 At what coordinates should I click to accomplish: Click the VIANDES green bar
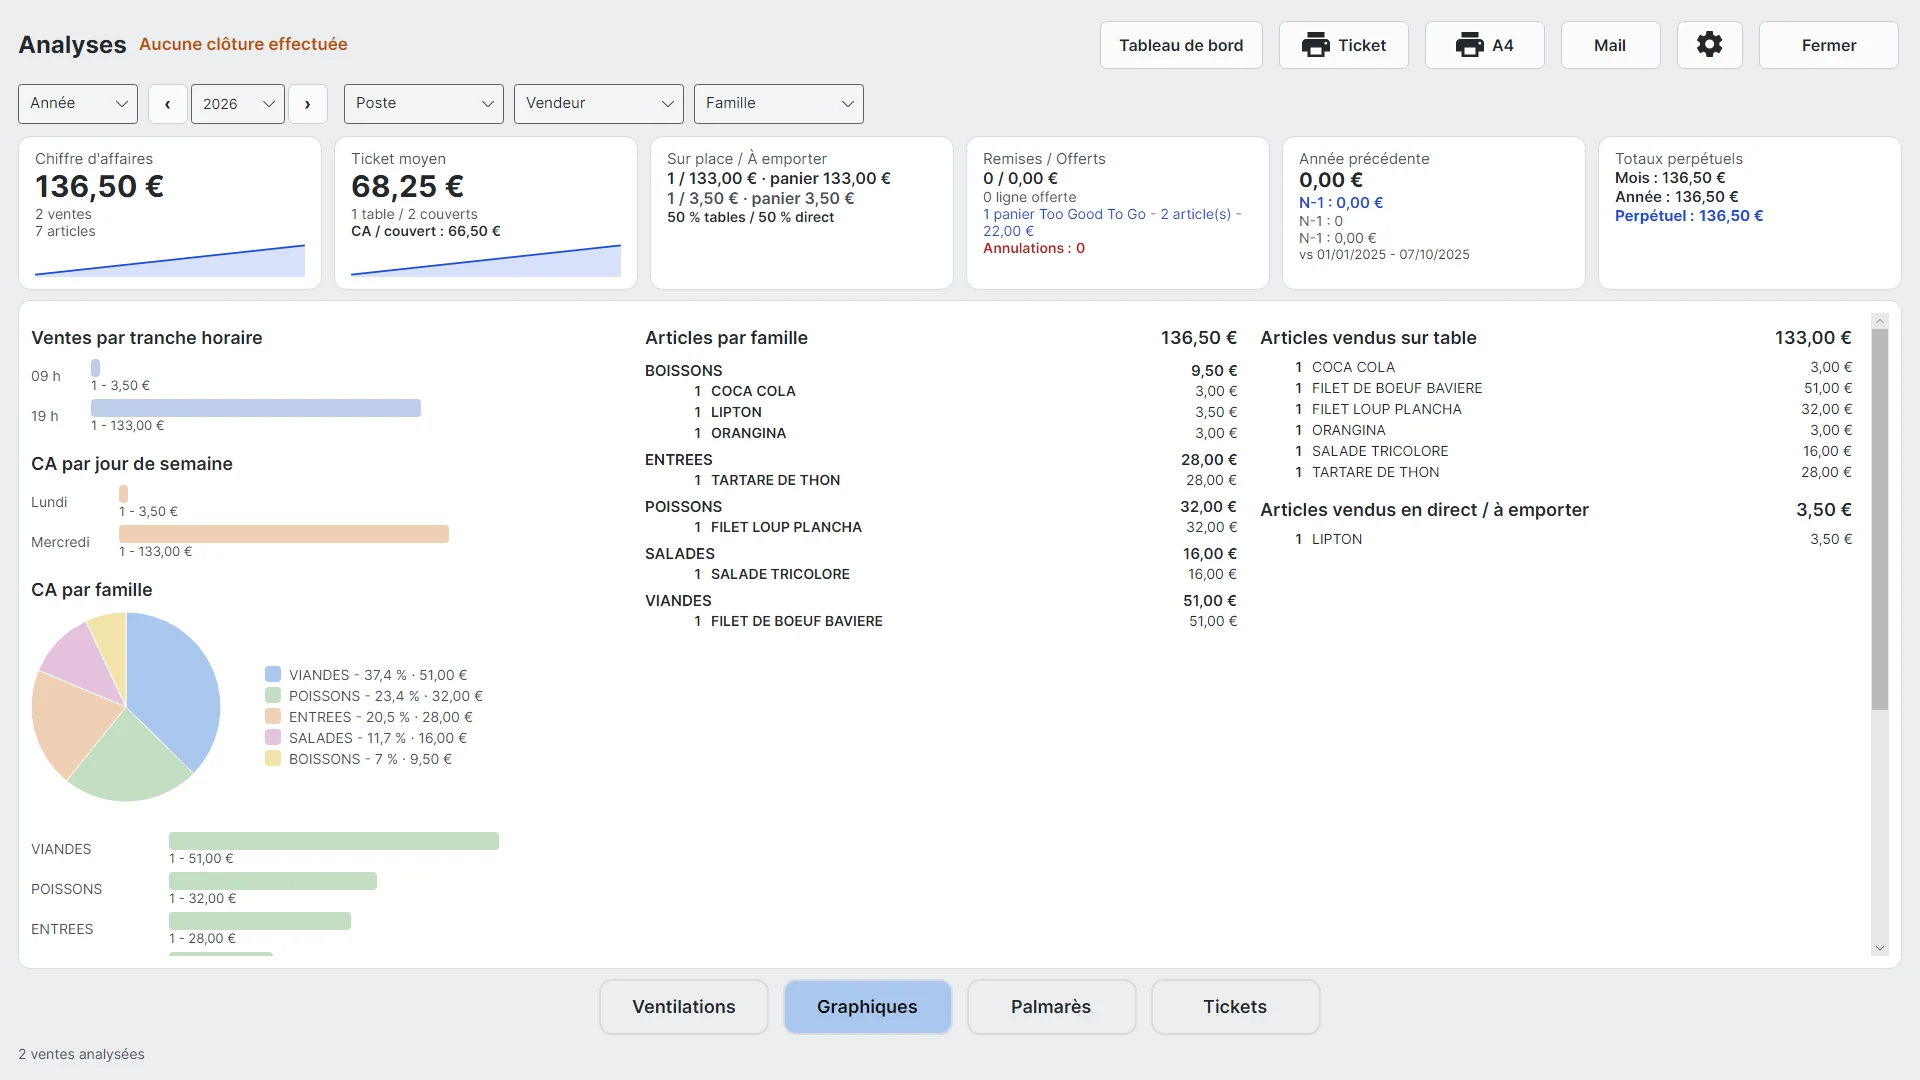coord(334,841)
